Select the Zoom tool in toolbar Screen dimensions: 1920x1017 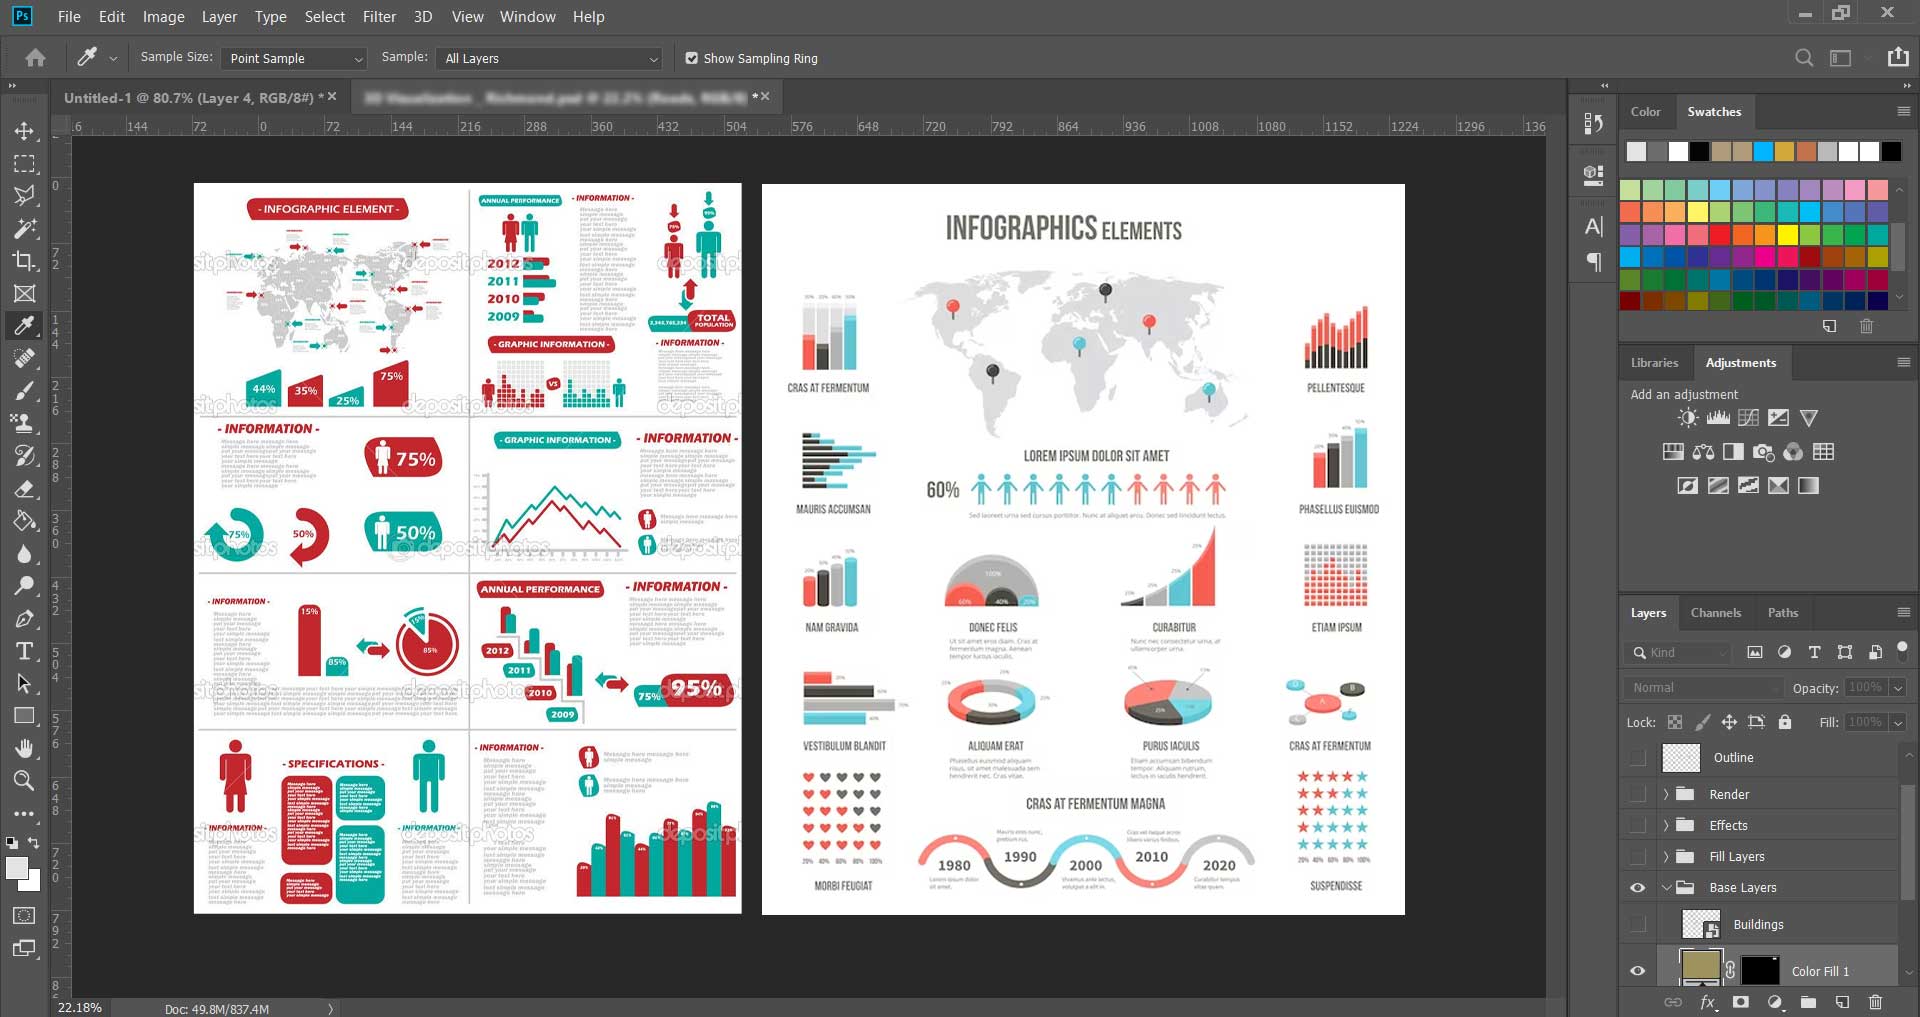(24, 781)
